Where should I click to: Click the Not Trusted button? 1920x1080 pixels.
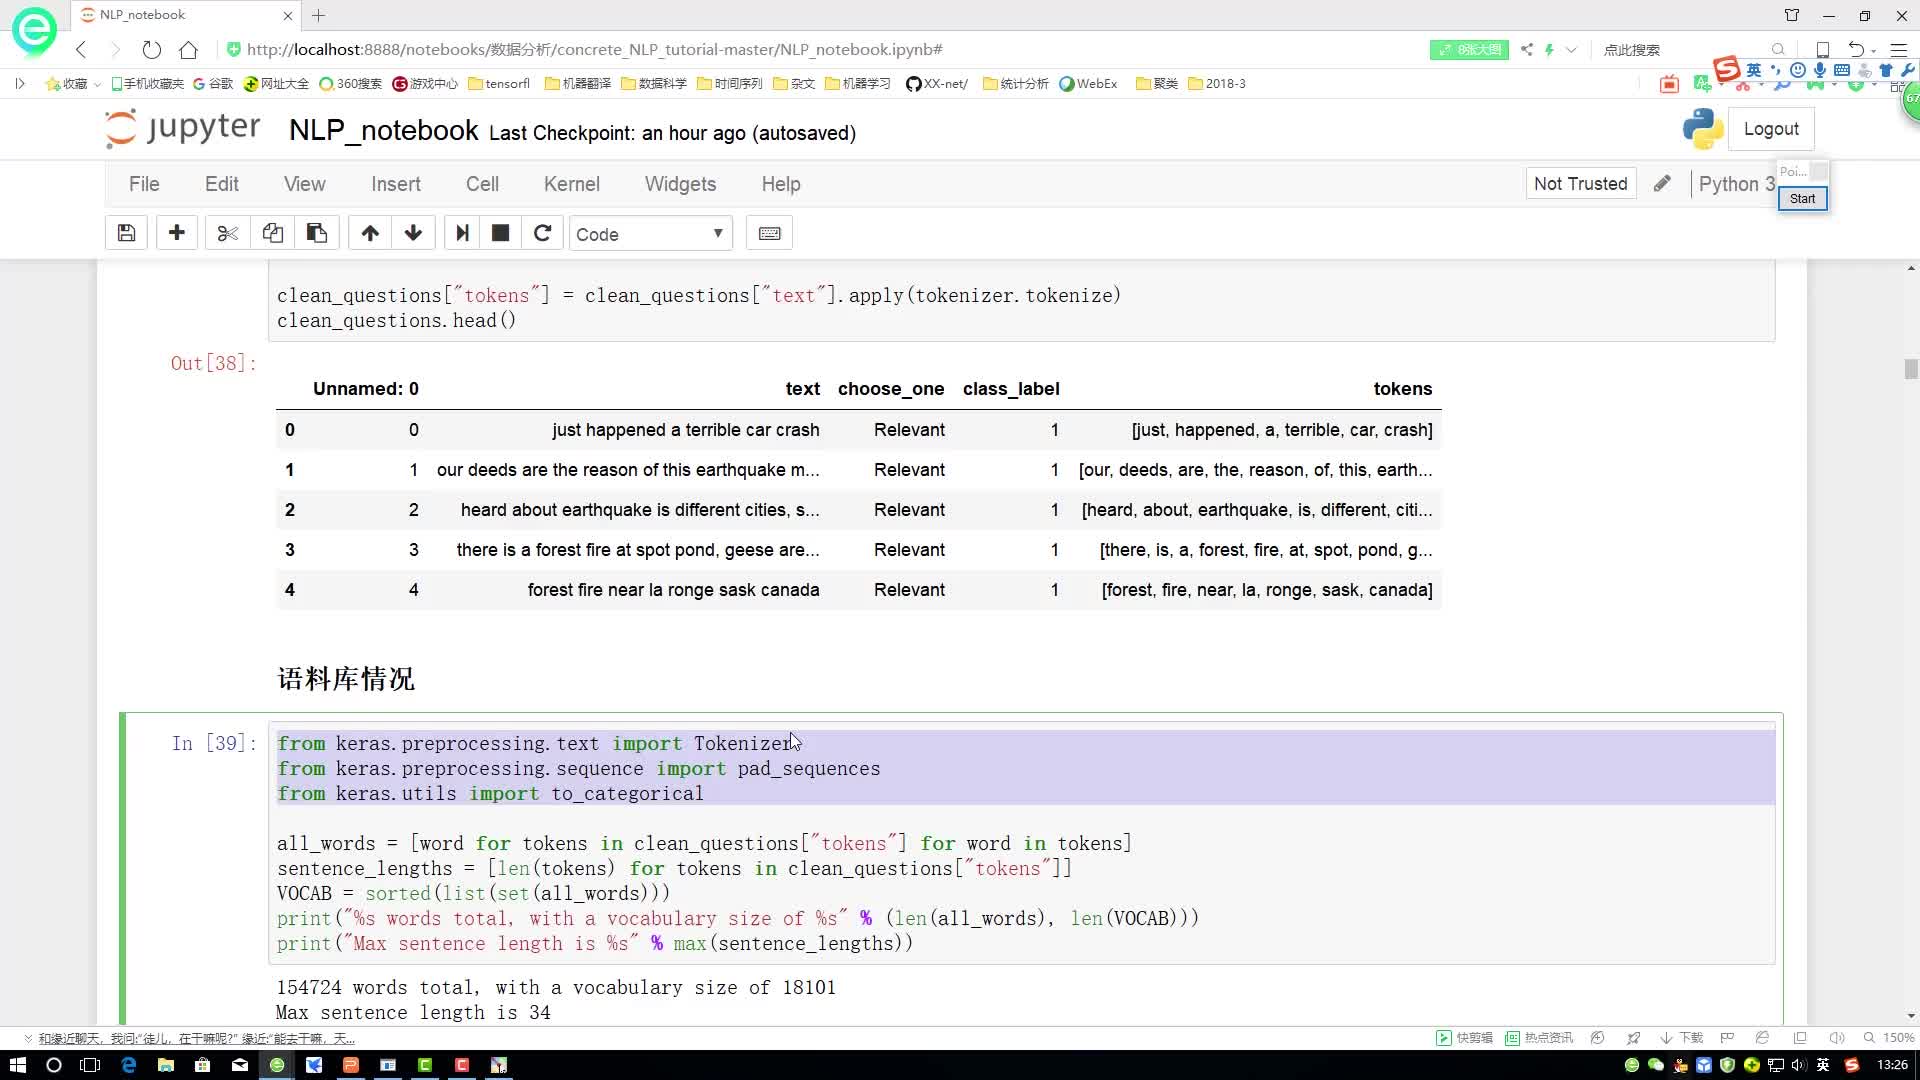coord(1580,183)
